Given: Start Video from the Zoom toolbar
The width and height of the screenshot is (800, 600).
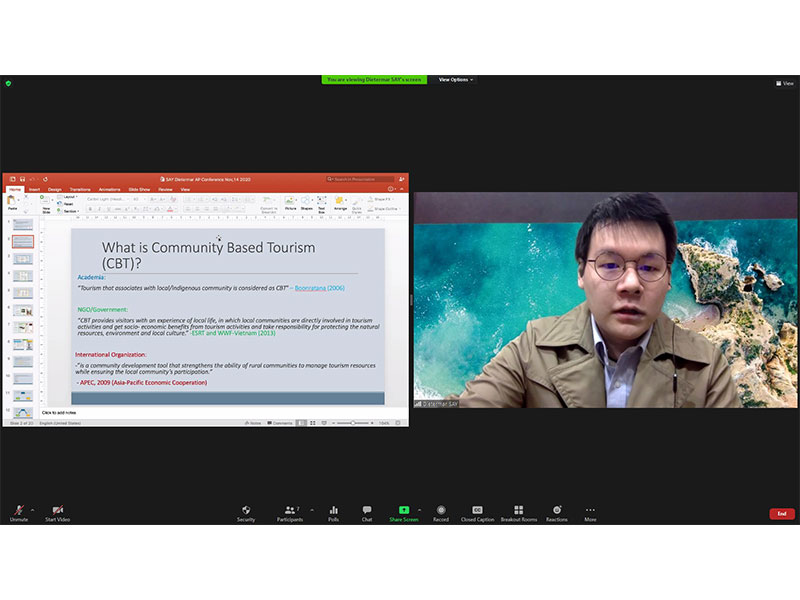Looking at the screenshot, I should [57, 511].
